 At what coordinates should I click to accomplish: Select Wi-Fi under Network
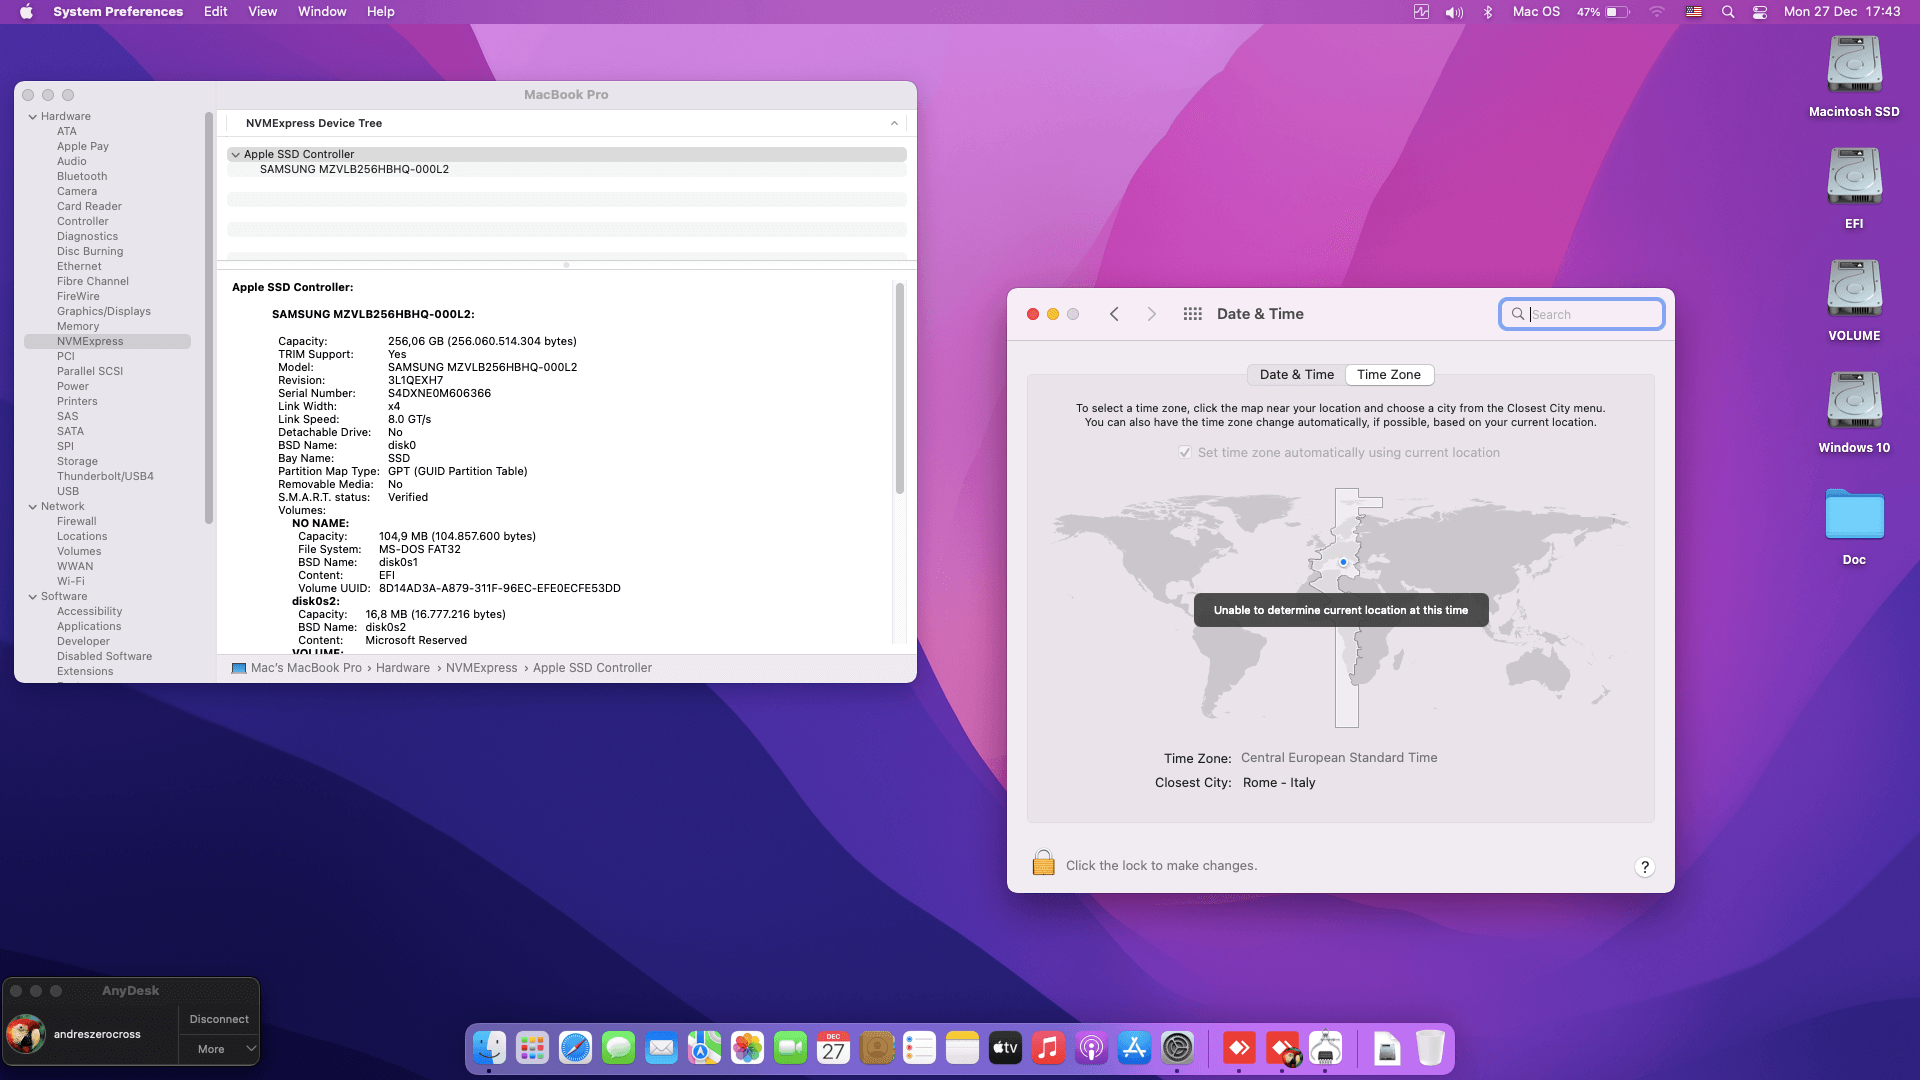coord(70,582)
